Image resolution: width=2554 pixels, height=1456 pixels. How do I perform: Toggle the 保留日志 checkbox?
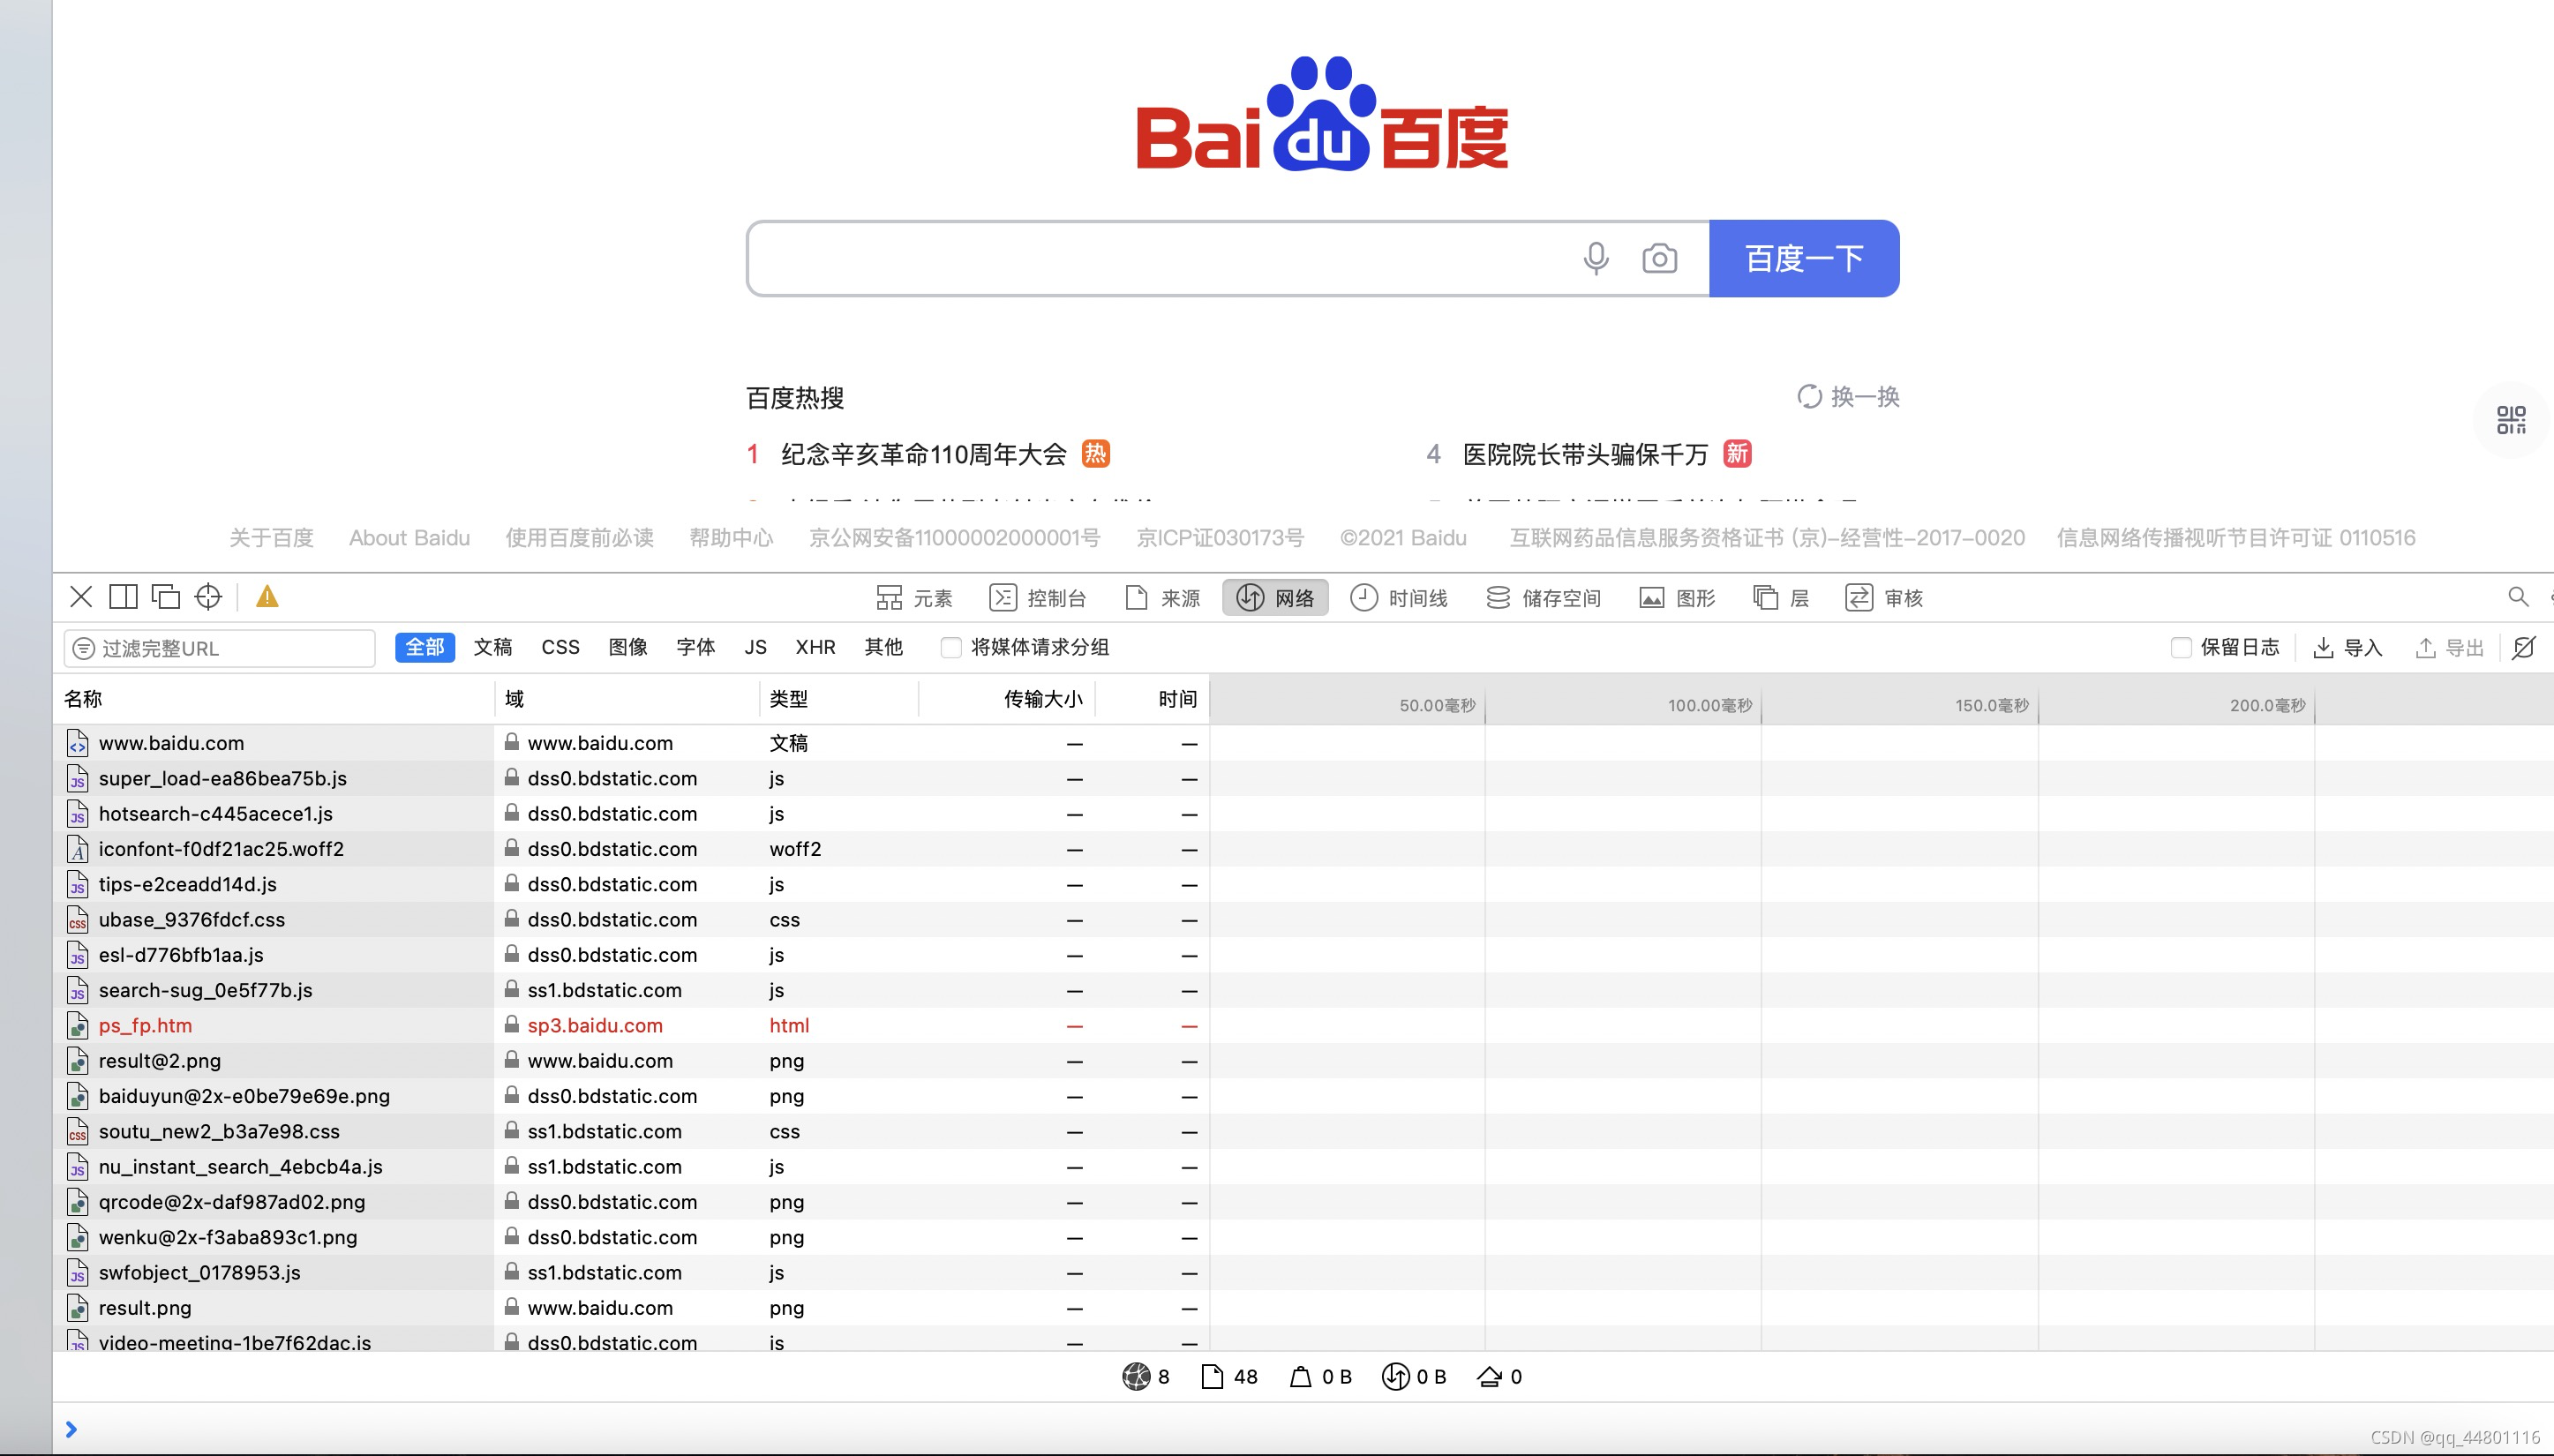(2181, 648)
